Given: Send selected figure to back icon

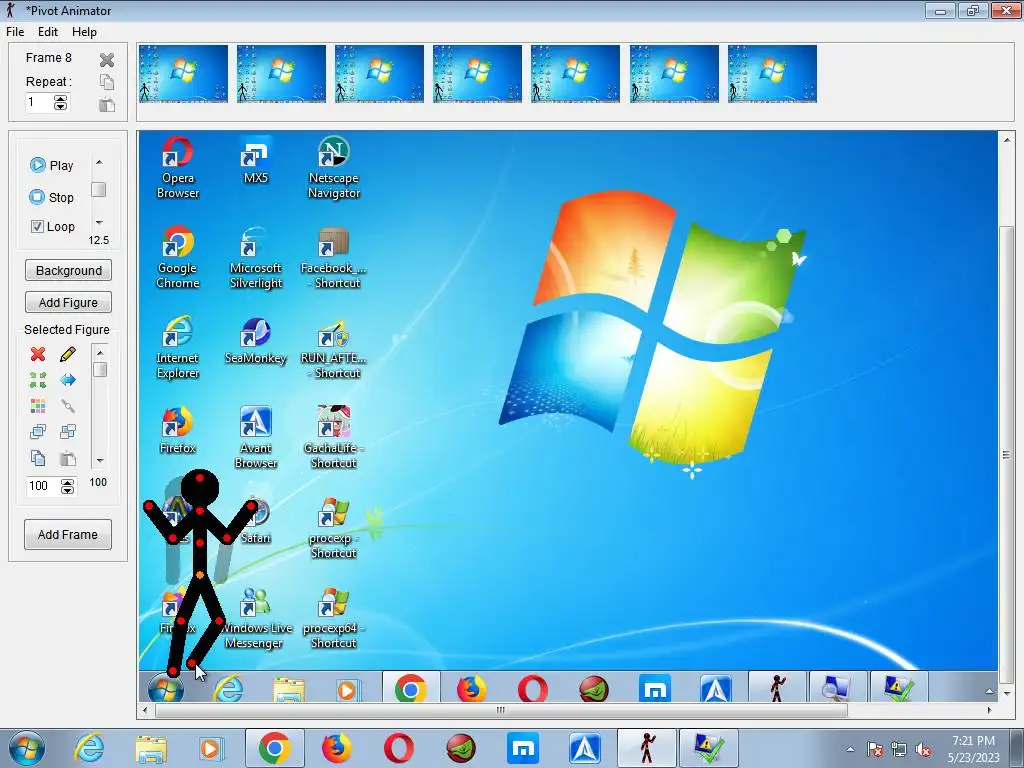Looking at the screenshot, I should 68,432.
